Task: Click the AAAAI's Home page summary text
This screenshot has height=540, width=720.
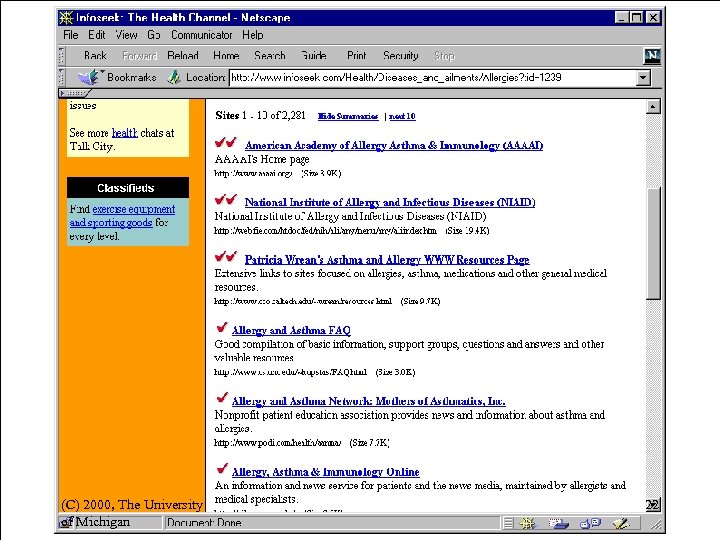Action: click(262, 160)
